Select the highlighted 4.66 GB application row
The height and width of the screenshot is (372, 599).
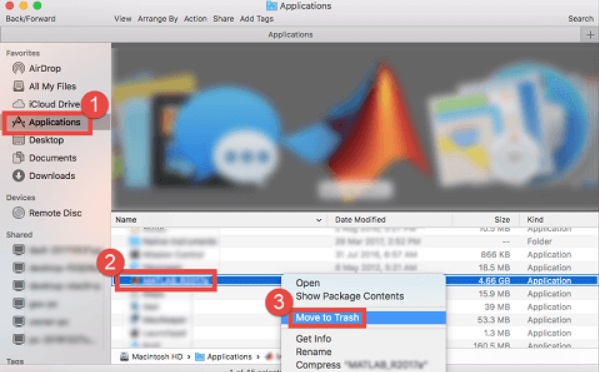tap(355, 281)
